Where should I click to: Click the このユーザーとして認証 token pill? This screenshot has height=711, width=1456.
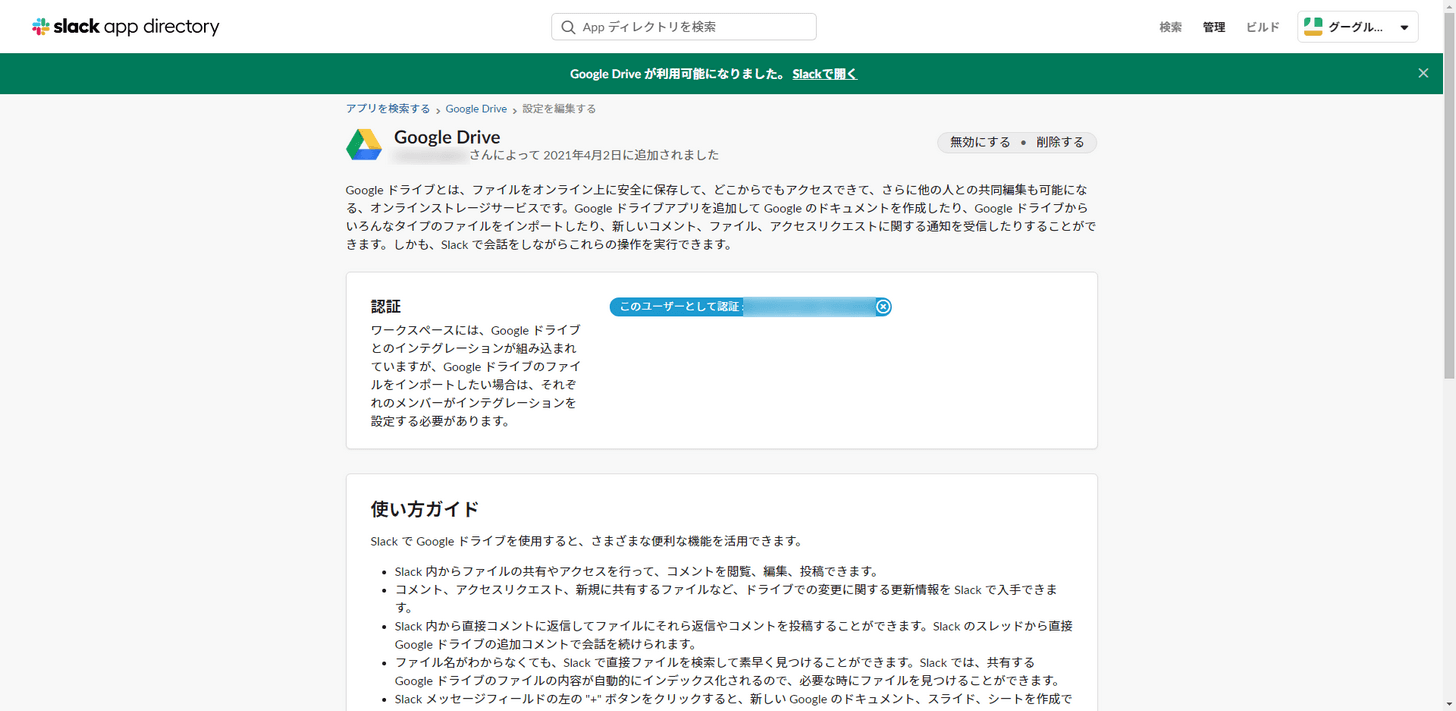click(x=700, y=306)
